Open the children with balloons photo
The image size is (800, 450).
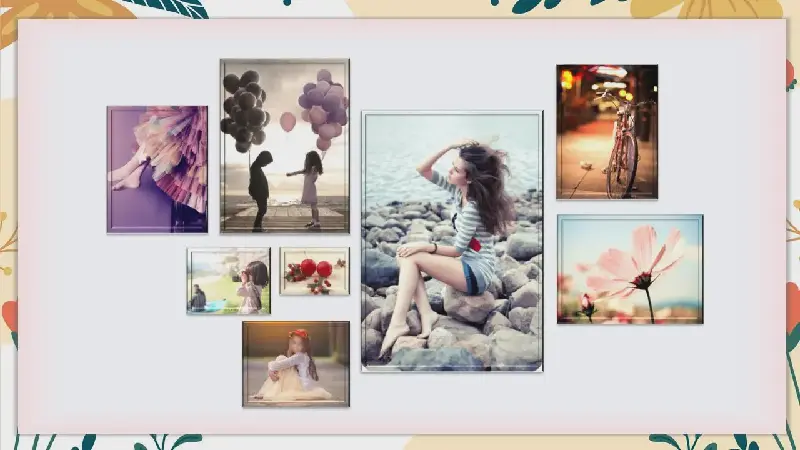(x=285, y=146)
